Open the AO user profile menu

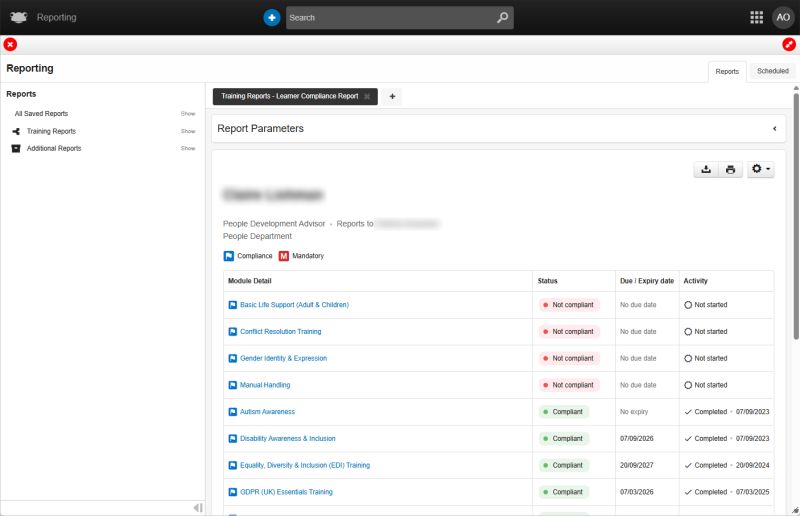click(x=783, y=17)
